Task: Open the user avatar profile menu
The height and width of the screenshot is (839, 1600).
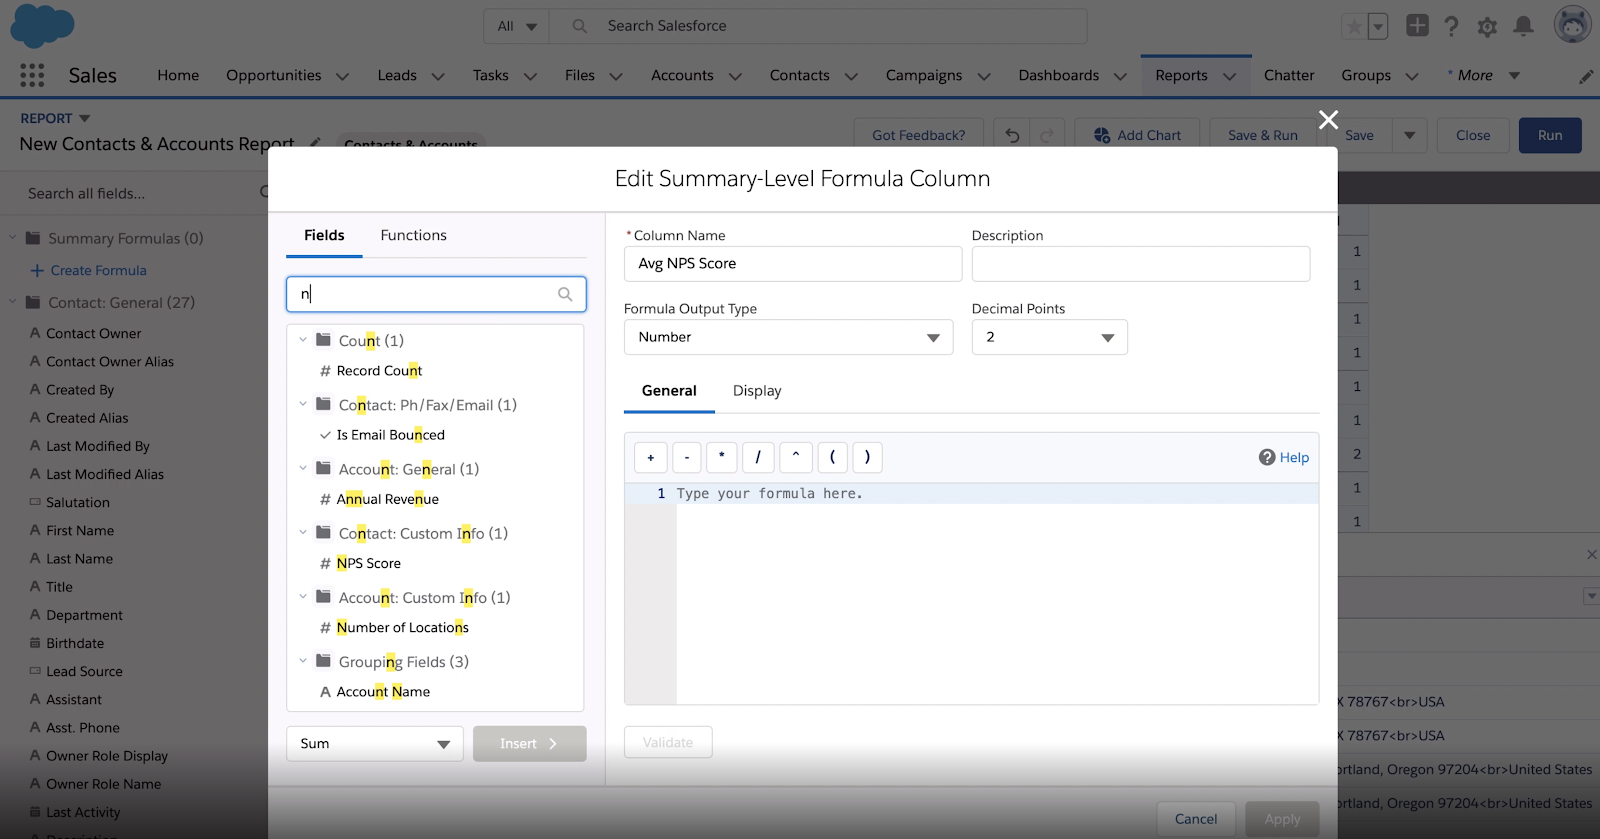Action: 1572,25
